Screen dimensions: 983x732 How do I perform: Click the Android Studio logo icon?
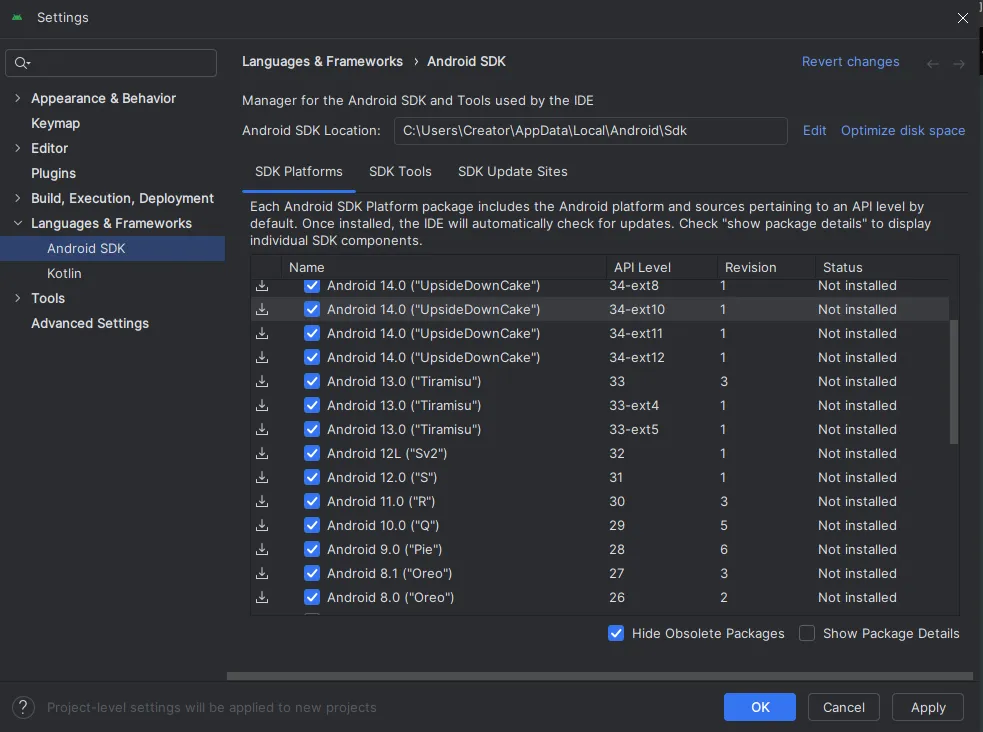[17, 18]
